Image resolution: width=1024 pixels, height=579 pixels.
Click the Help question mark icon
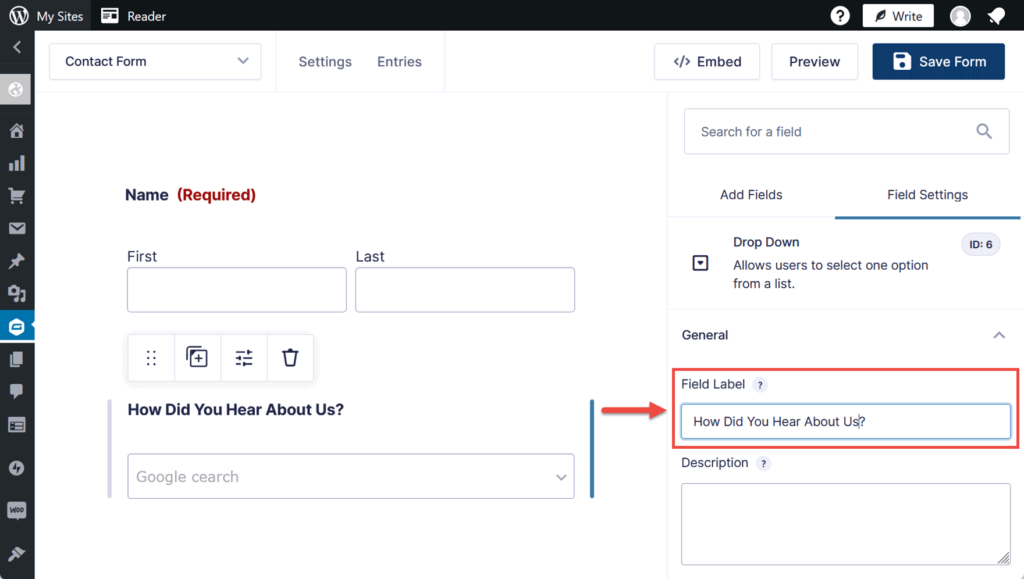pyautogui.click(x=839, y=15)
